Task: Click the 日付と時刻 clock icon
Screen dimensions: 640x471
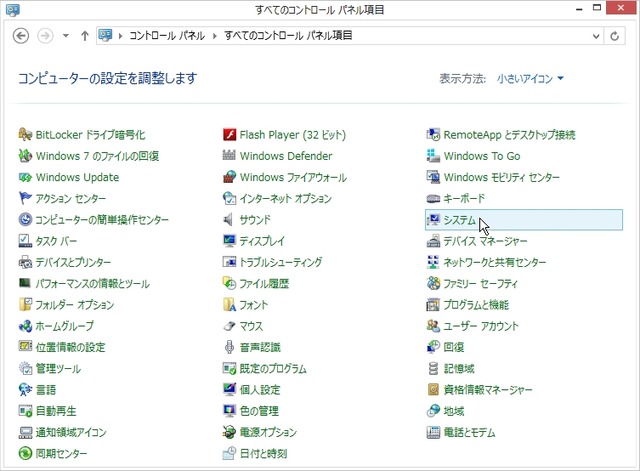Action: click(x=229, y=453)
